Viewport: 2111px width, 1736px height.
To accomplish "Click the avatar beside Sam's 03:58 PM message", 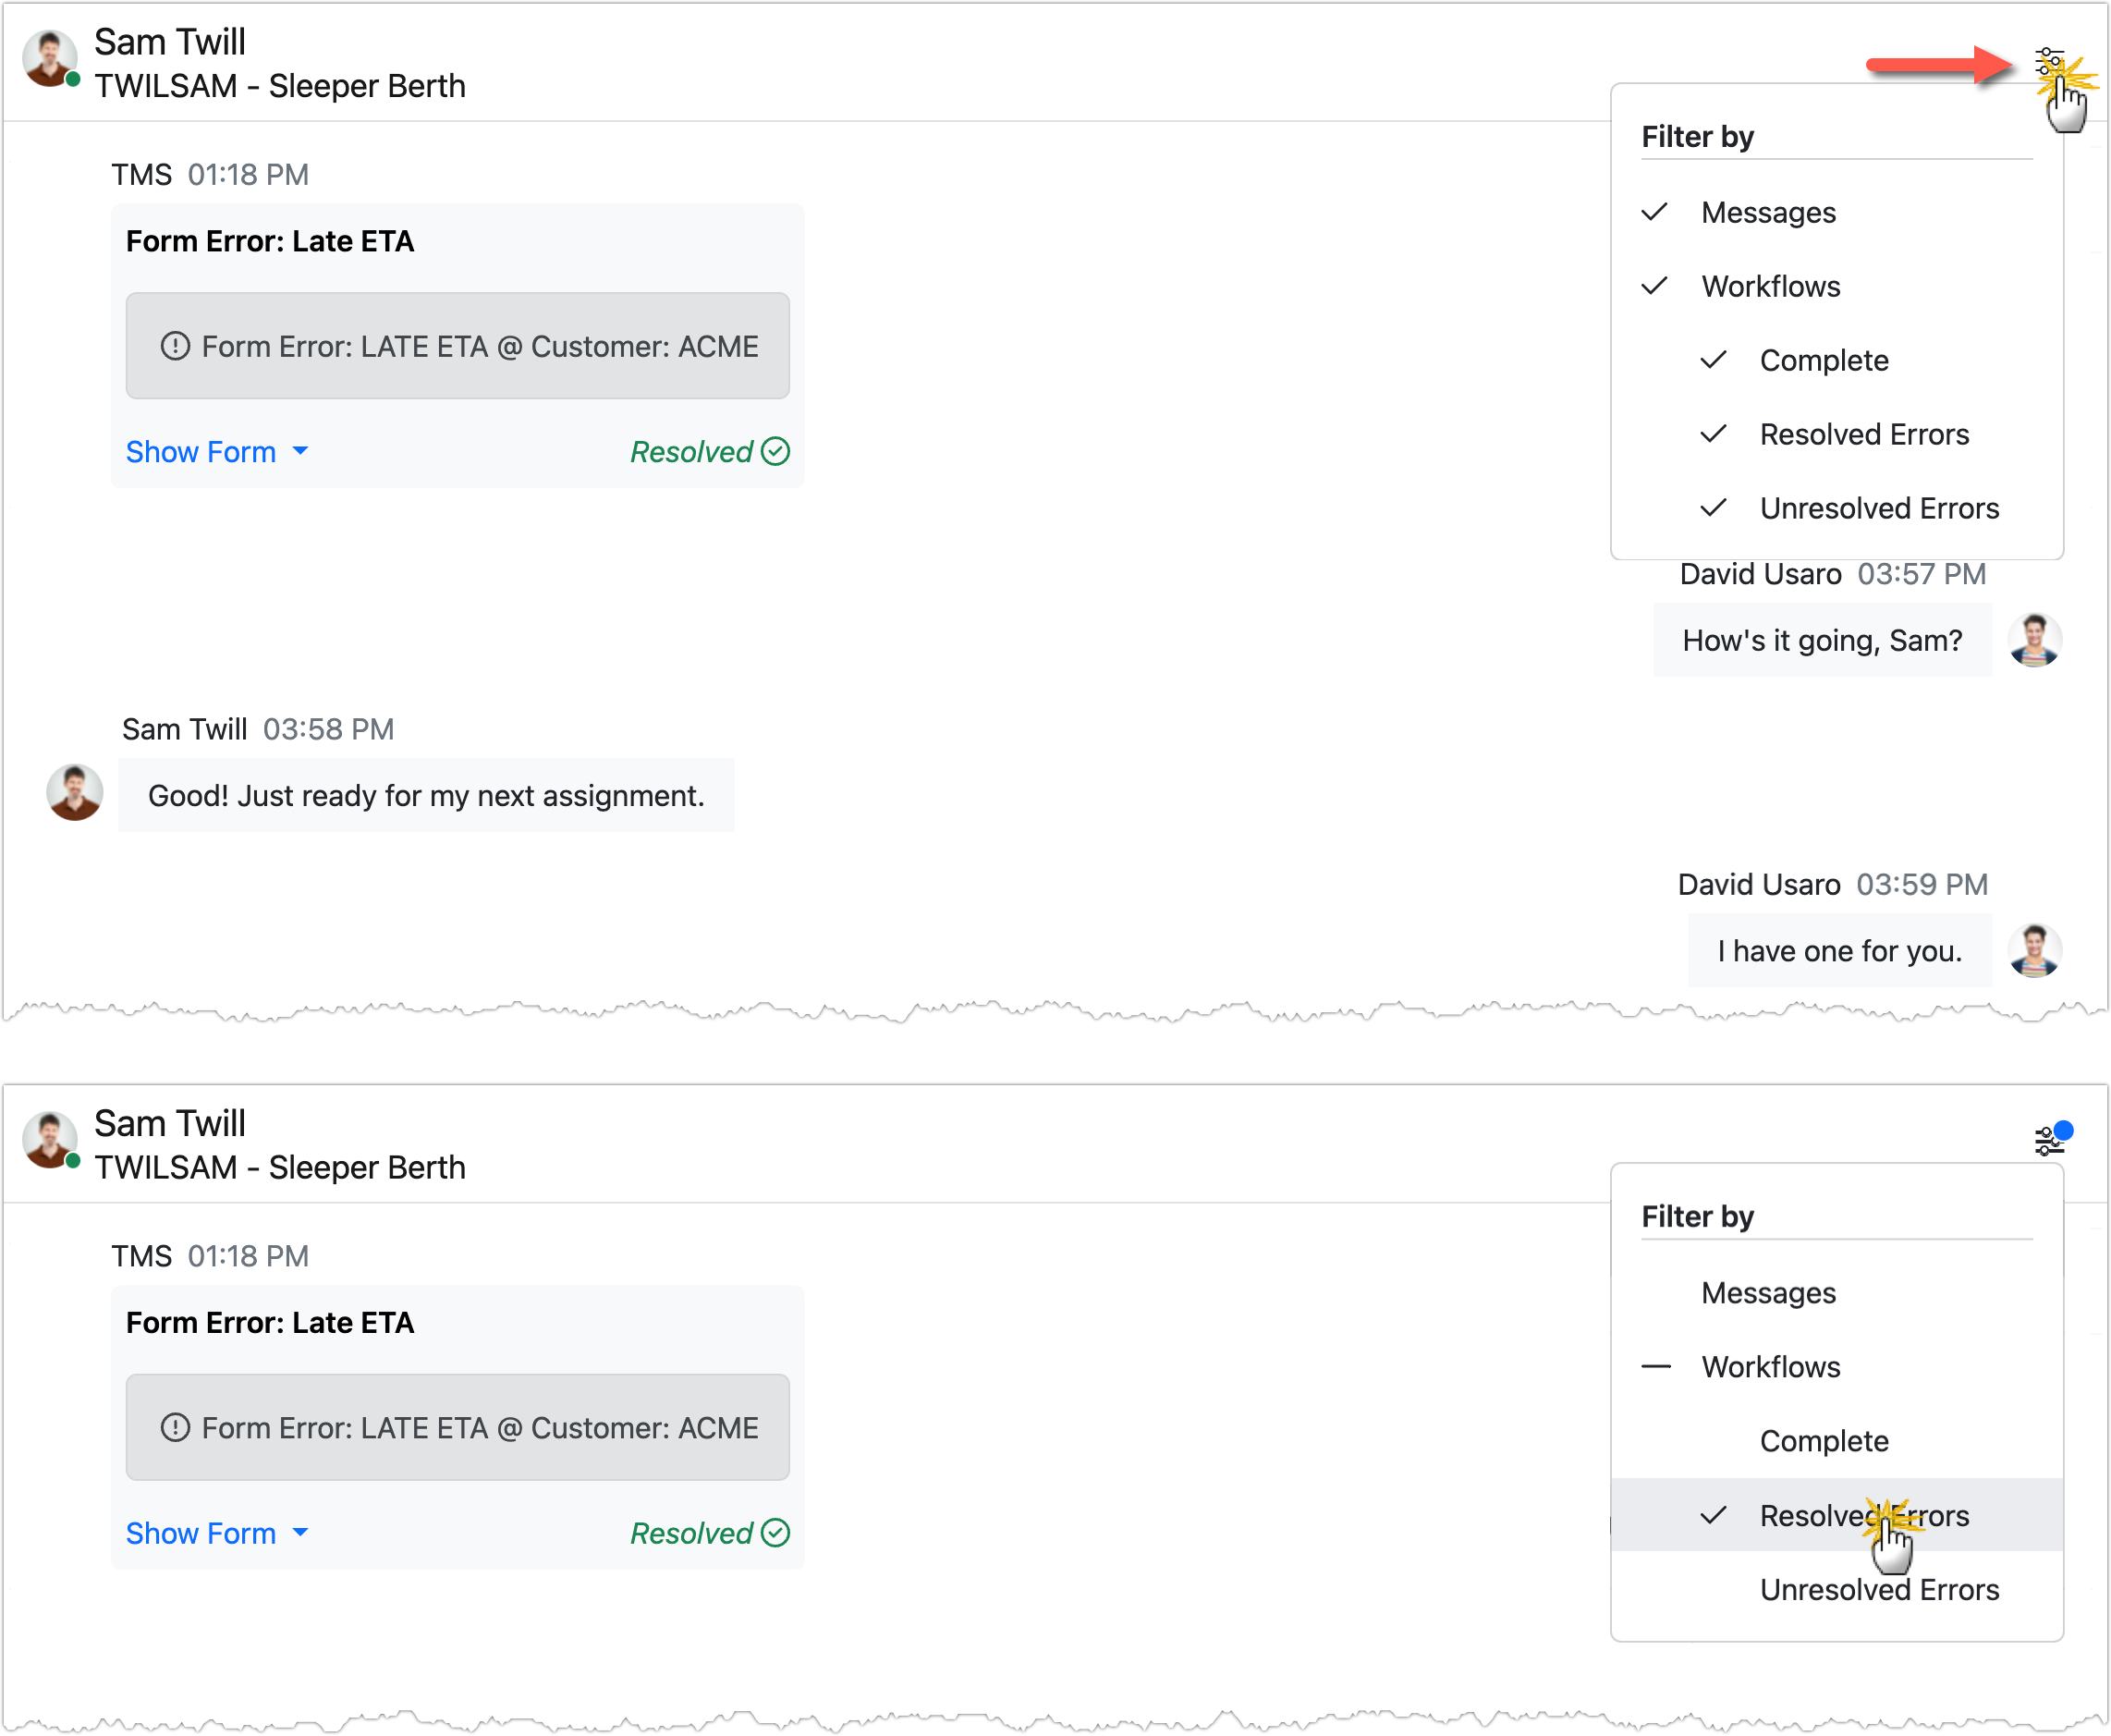I will pos(73,792).
